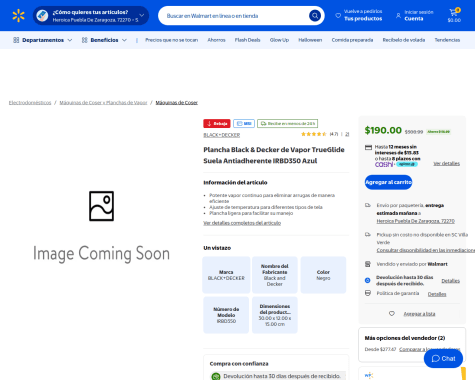
Task: Click the return icon by Devolución hasta 30 días
Action: tap(368, 280)
